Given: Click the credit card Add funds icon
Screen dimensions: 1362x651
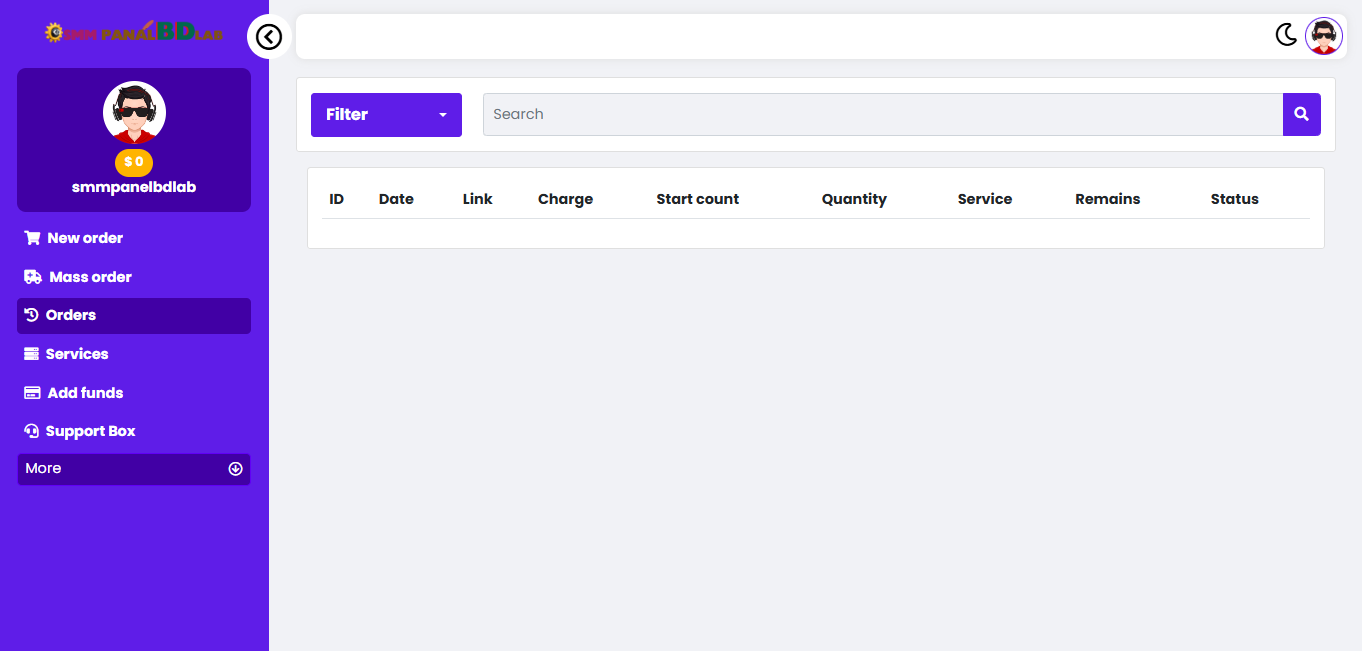Looking at the screenshot, I should [32, 393].
